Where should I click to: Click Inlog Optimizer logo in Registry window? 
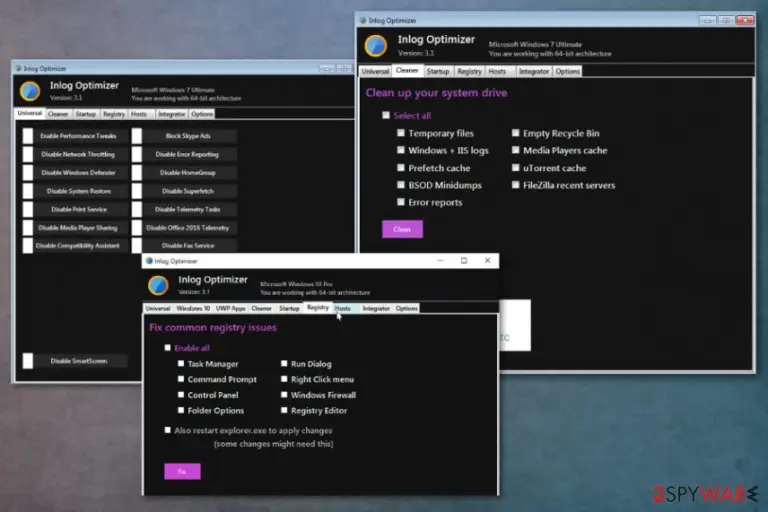coord(158,285)
